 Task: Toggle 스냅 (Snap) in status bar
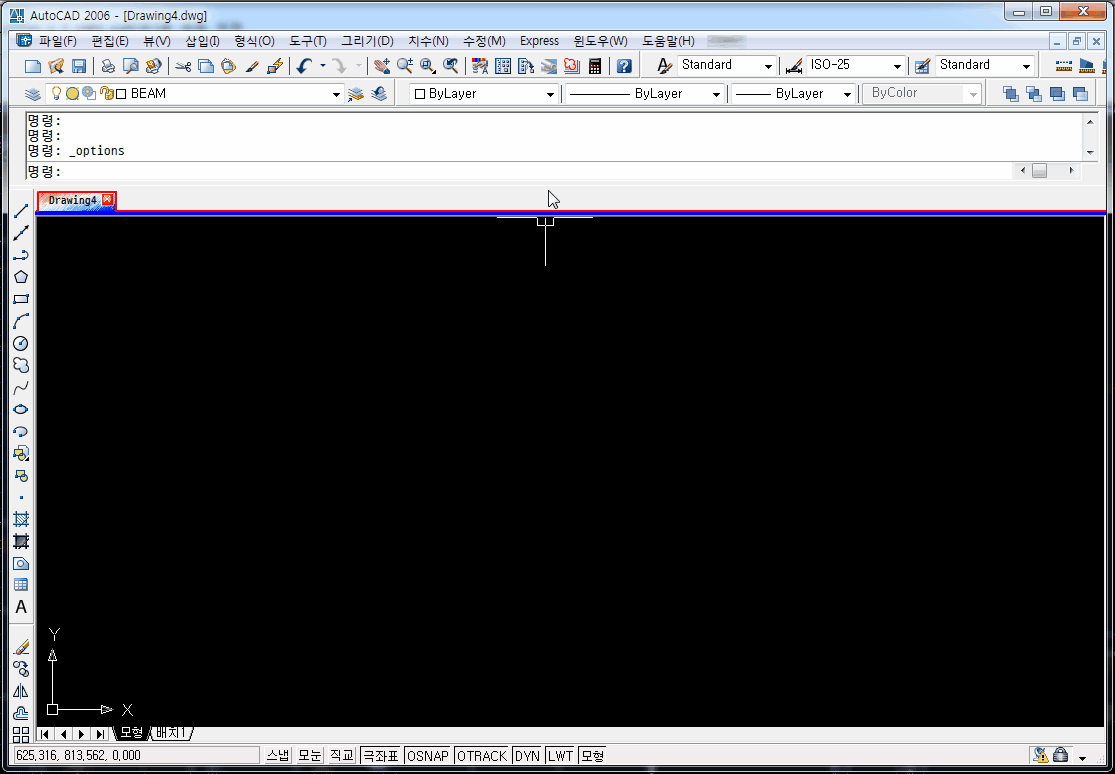click(278, 756)
